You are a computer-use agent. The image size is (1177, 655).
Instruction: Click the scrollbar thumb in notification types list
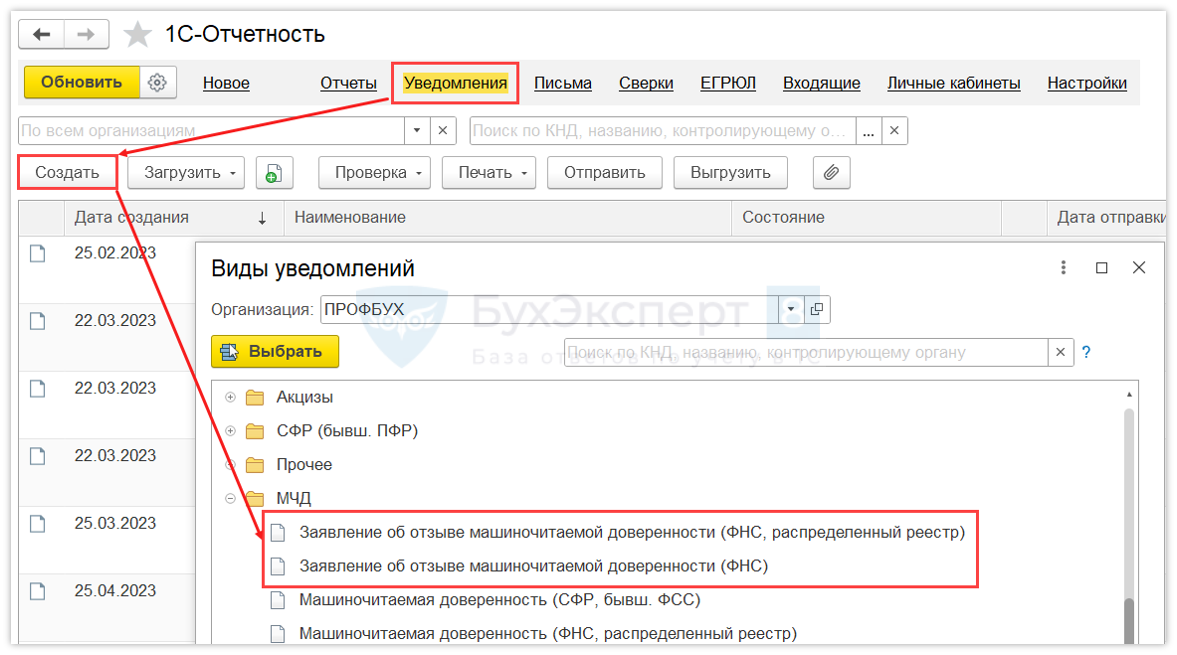tap(1129, 620)
